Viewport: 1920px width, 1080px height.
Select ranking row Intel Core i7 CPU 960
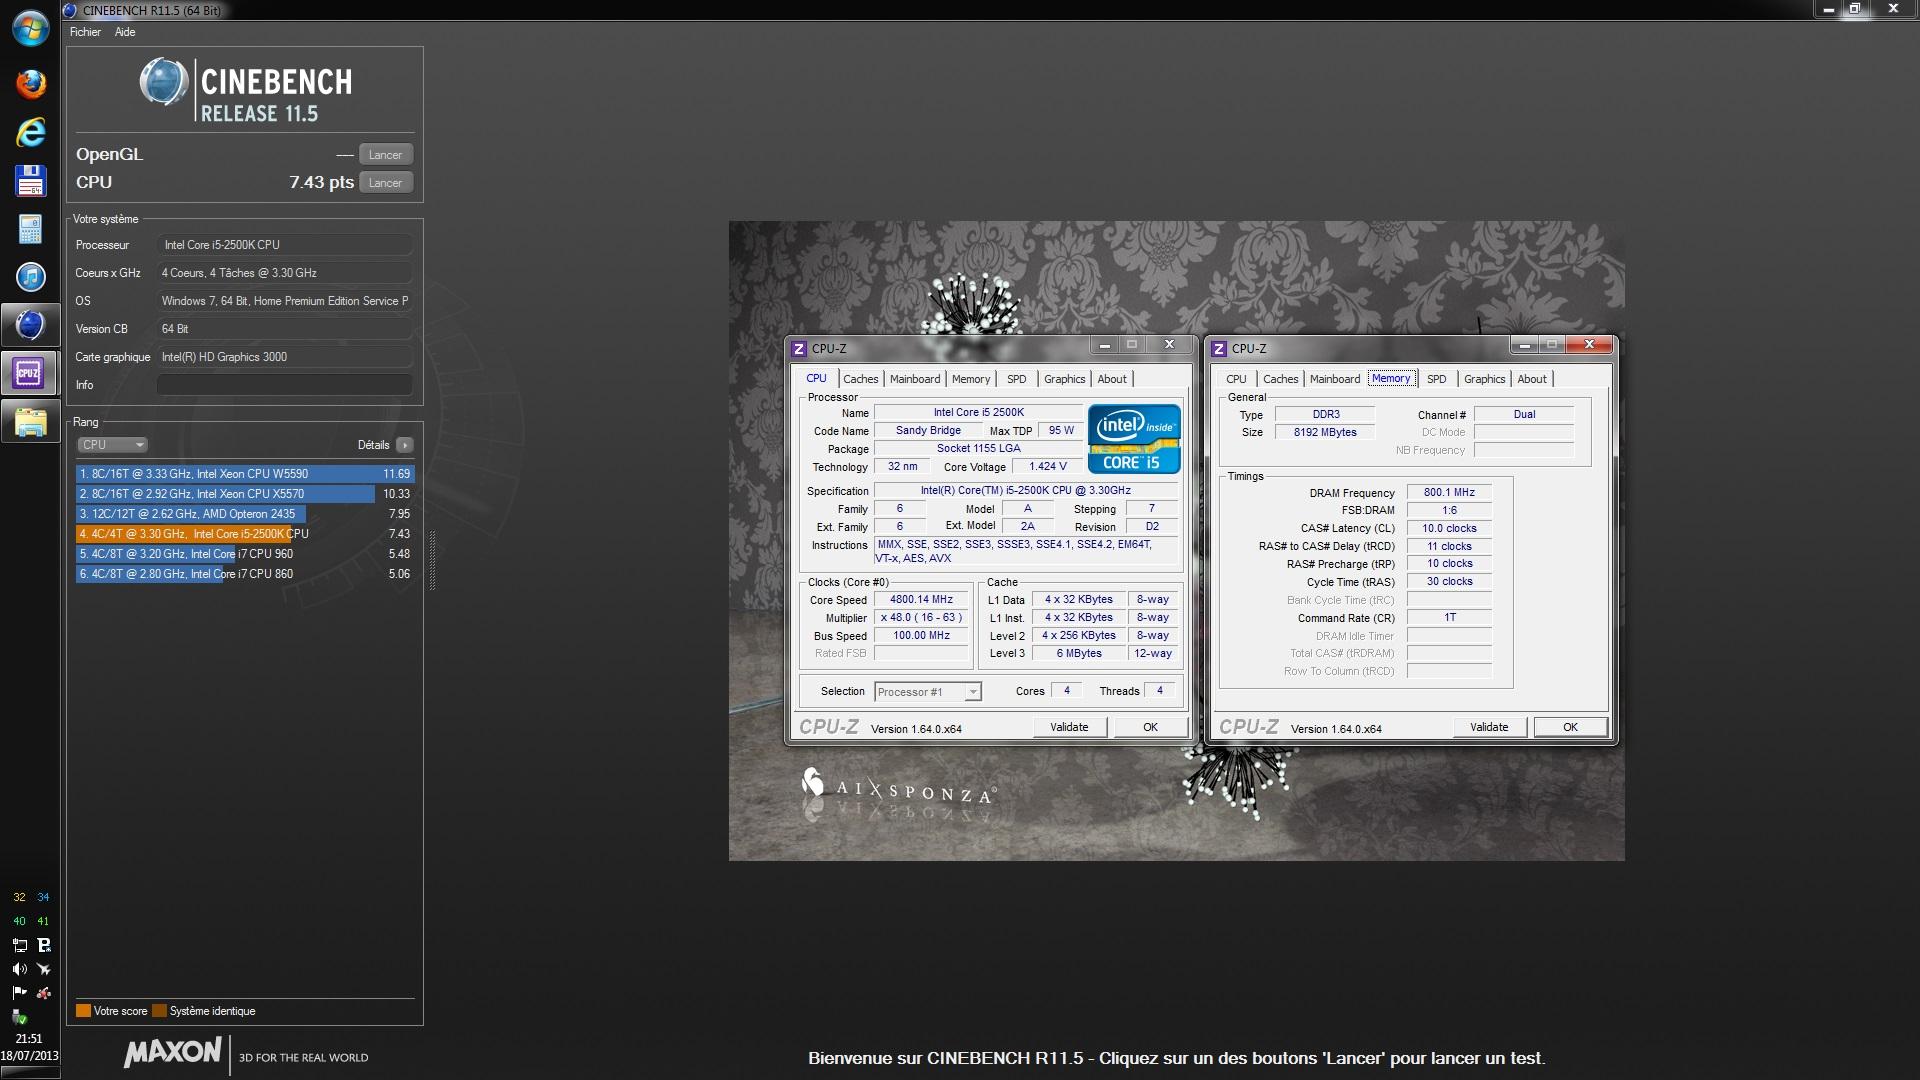245,554
